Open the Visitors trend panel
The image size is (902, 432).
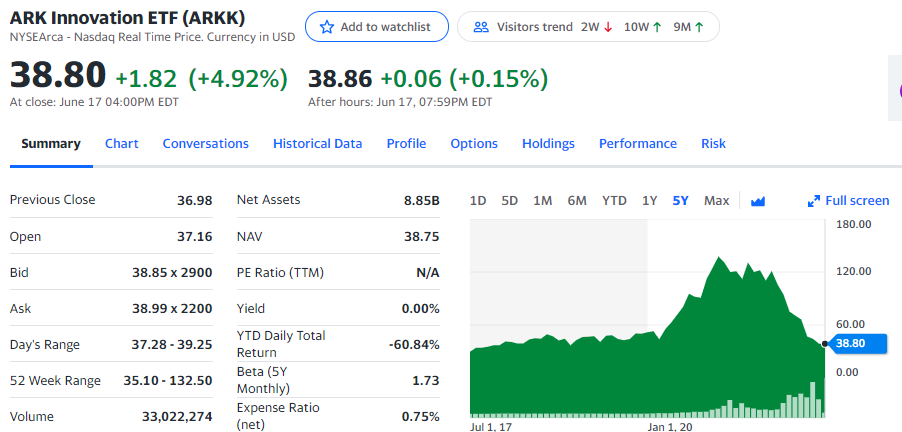tap(588, 26)
